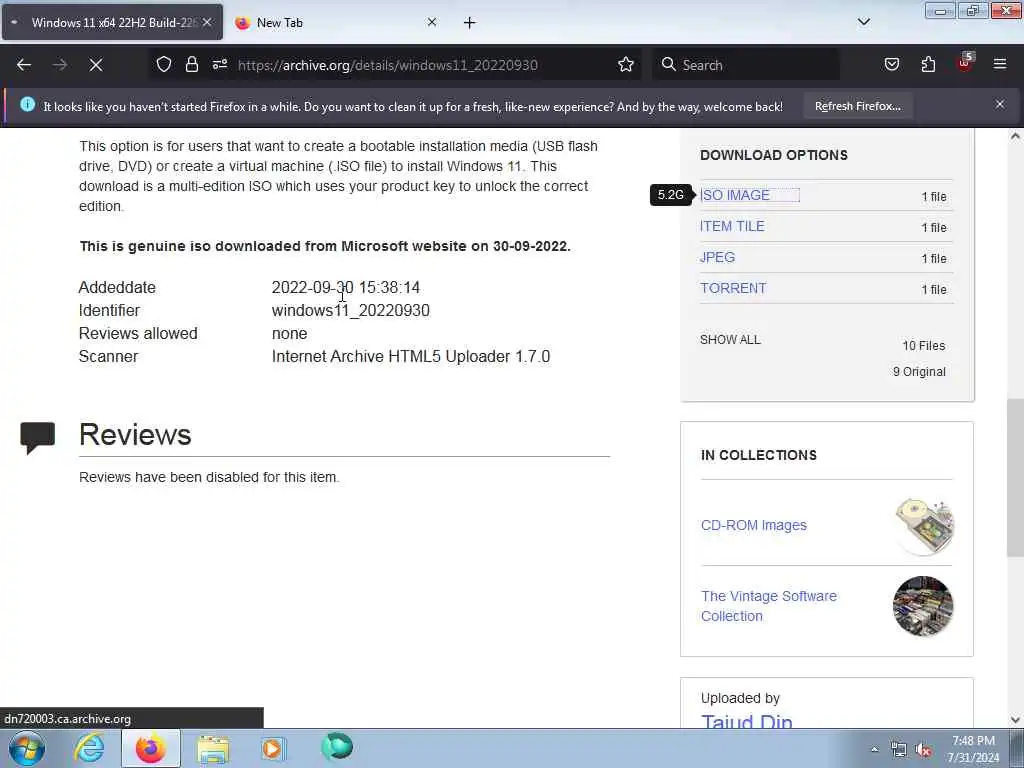Click the vertical scrollbar thumb
Image resolution: width=1024 pixels, height=768 pixels.
1015,477
